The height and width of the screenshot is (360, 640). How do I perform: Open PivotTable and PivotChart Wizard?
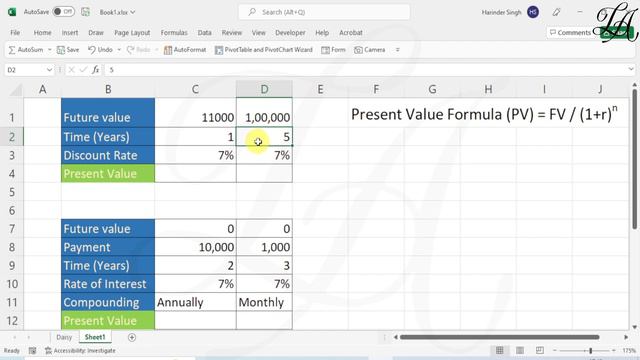click(x=264, y=50)
